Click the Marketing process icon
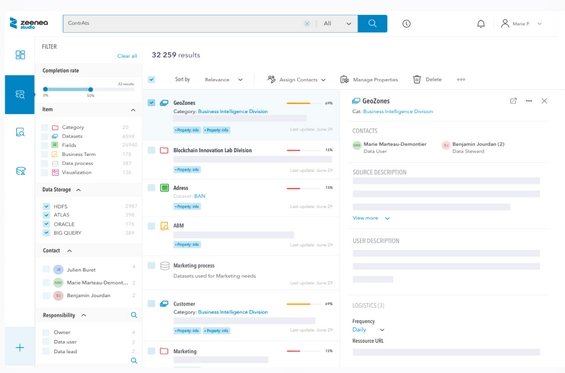The width and height of the screenshot is (565, 373). click(165, 266)
